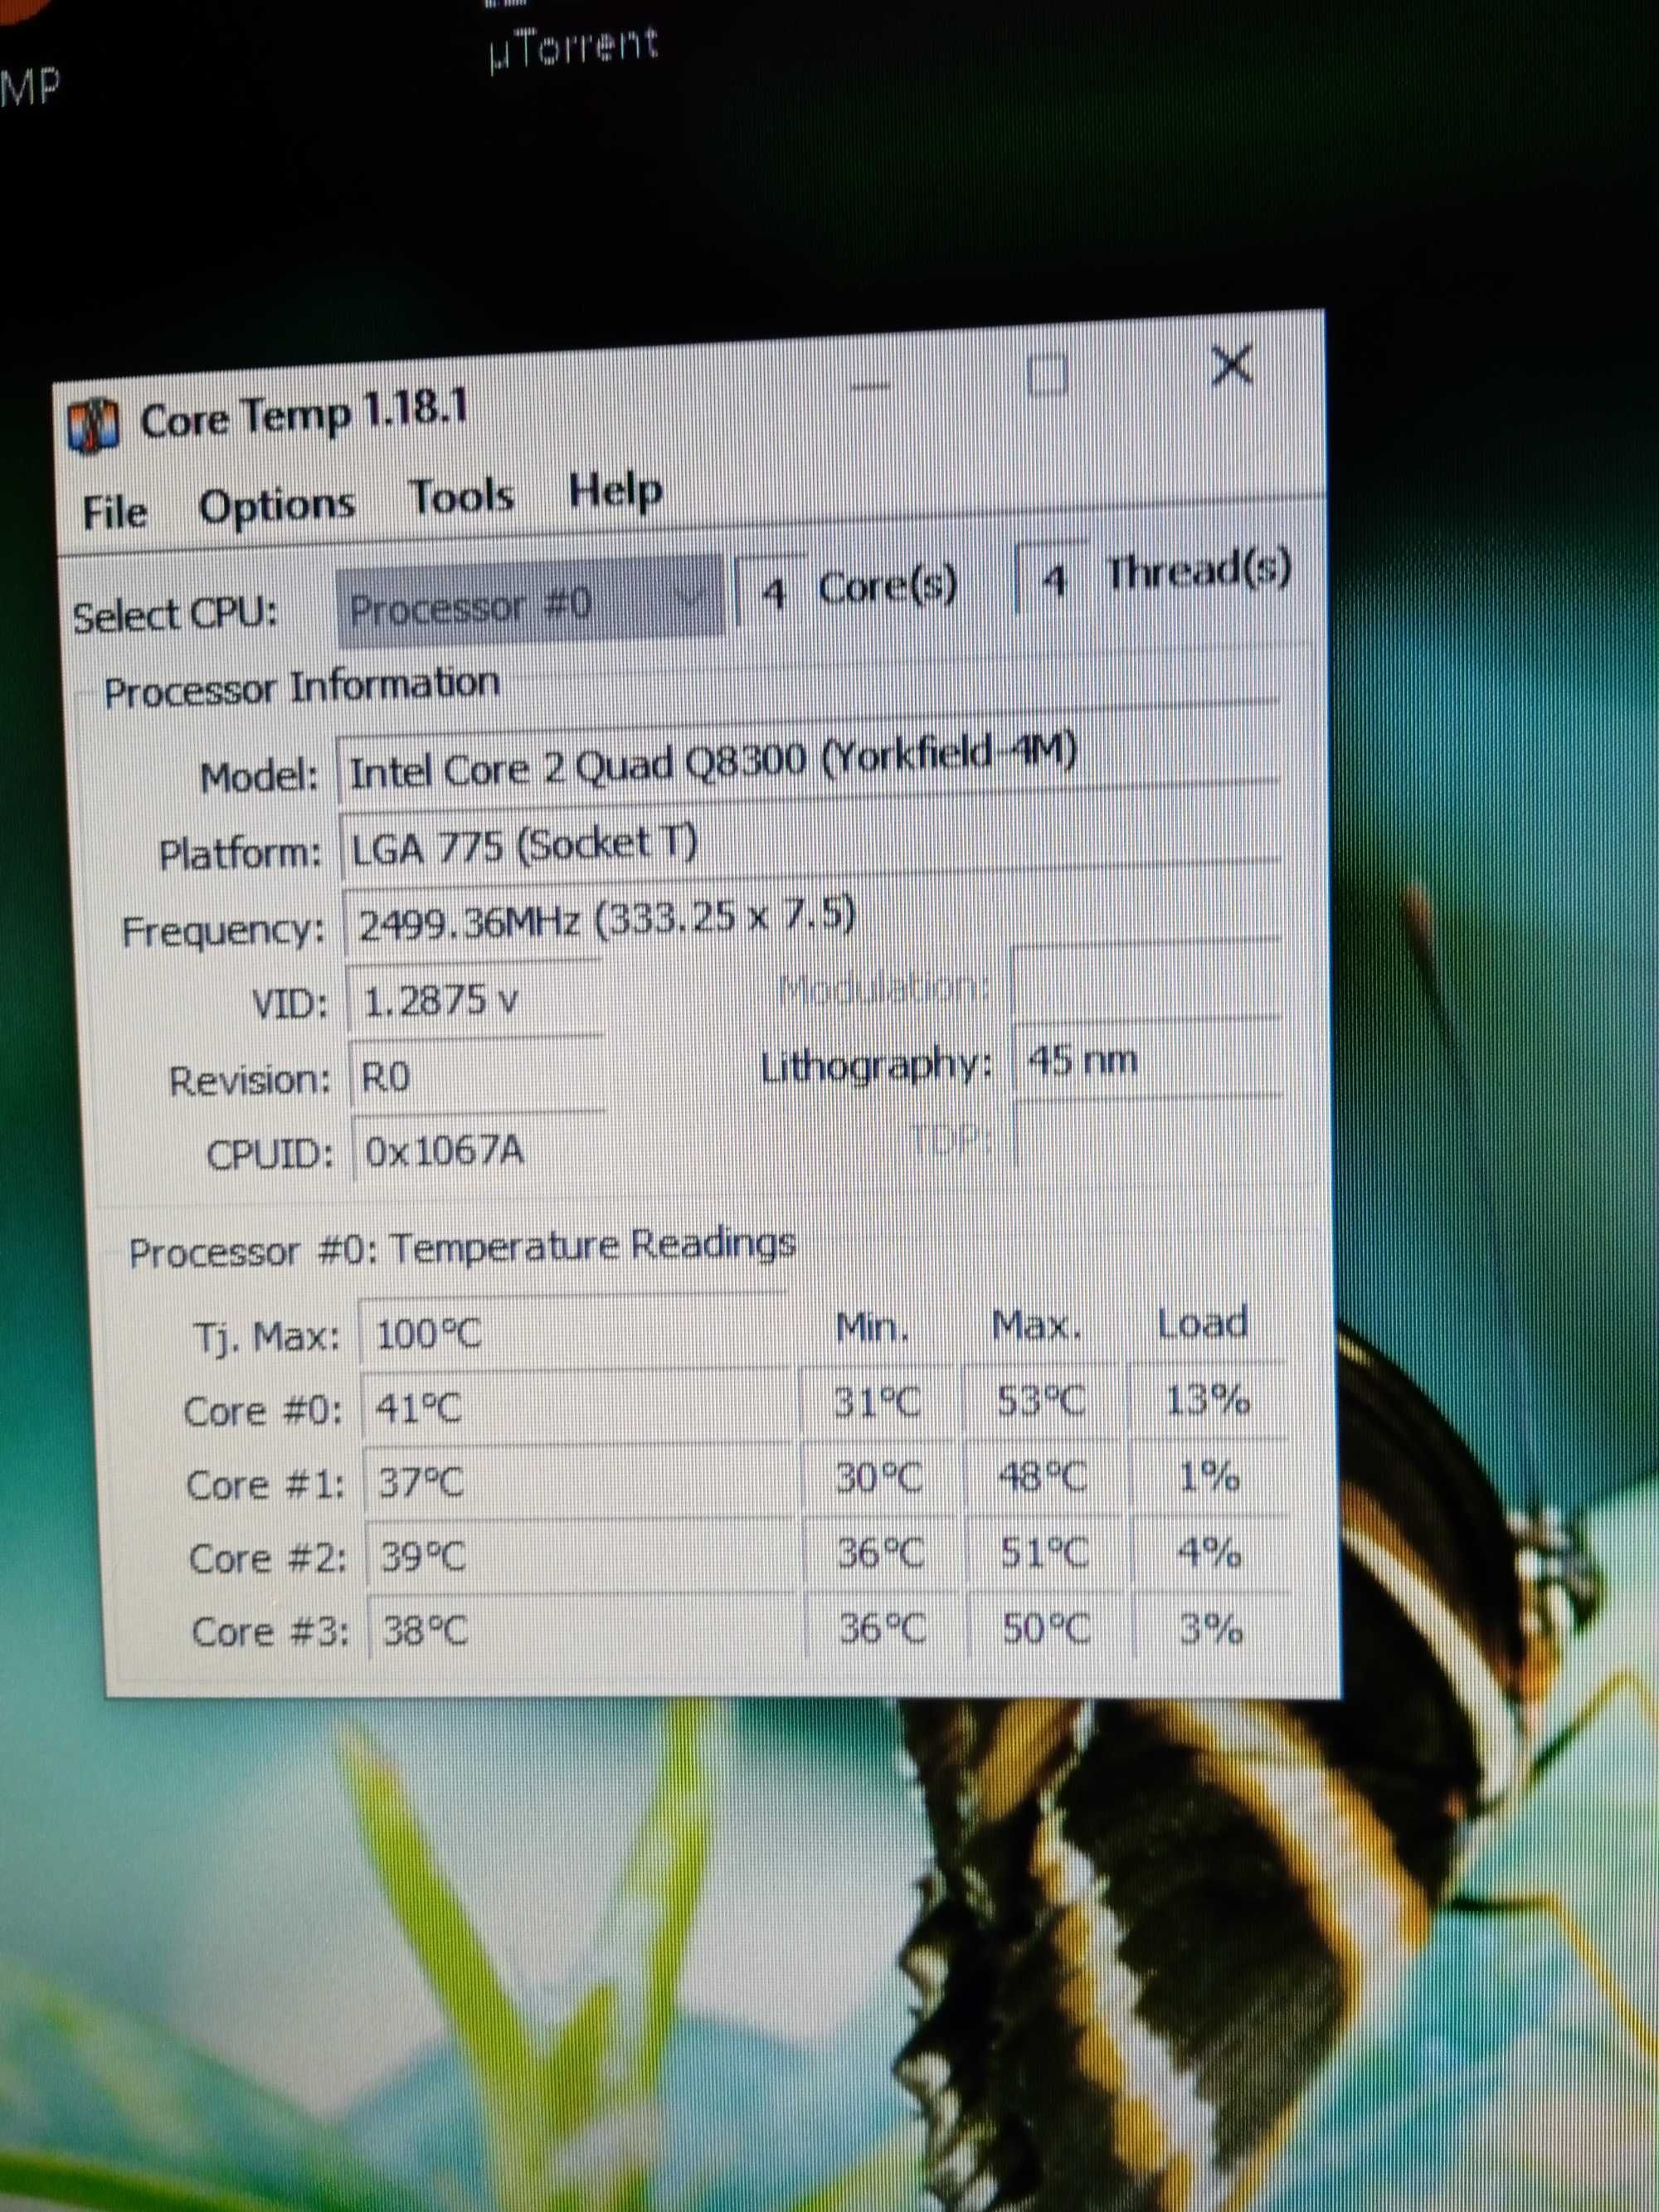Click Core #3 maximum temperature 50°C

point(1048,1629)
